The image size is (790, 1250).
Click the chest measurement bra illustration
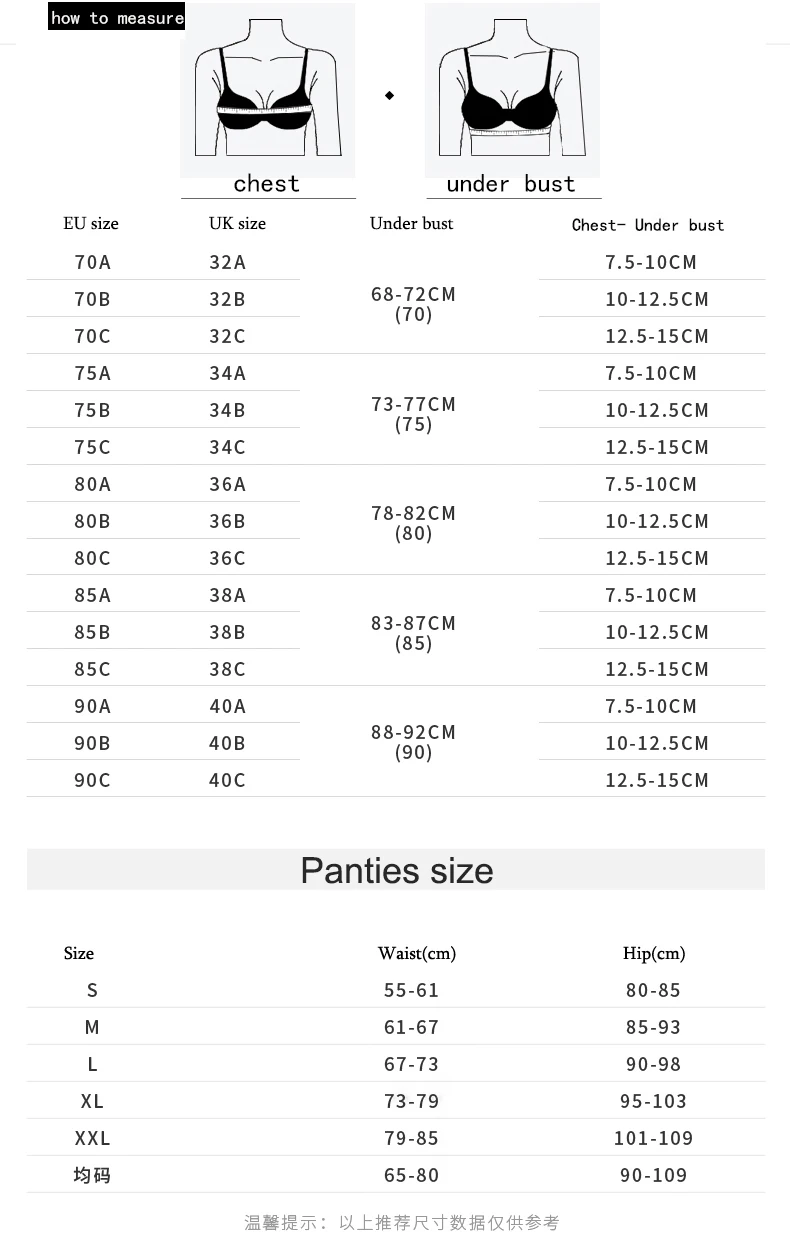[x=267, y=90]
